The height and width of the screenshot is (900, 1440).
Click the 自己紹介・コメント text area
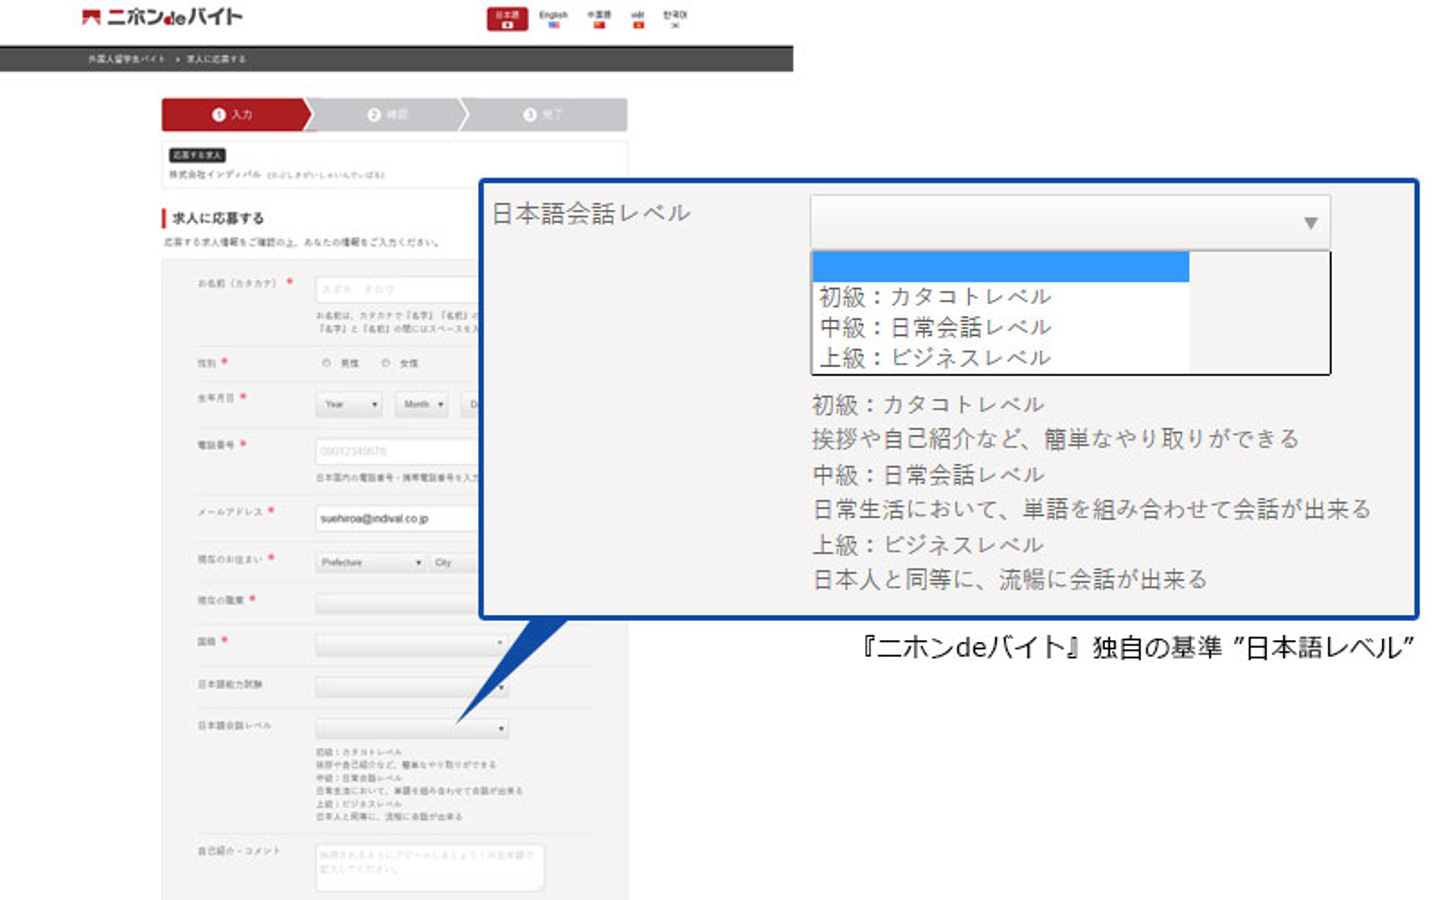coord(429,867)
